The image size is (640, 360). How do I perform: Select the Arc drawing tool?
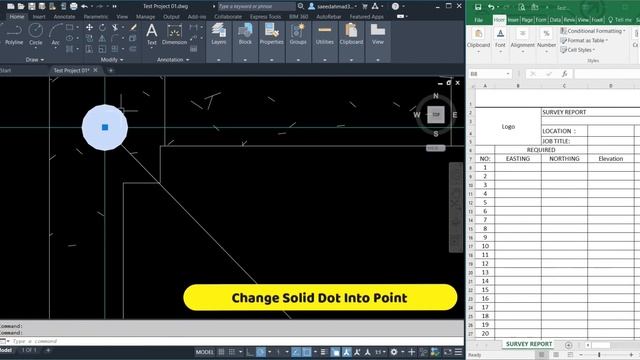(x=55, y=34)
